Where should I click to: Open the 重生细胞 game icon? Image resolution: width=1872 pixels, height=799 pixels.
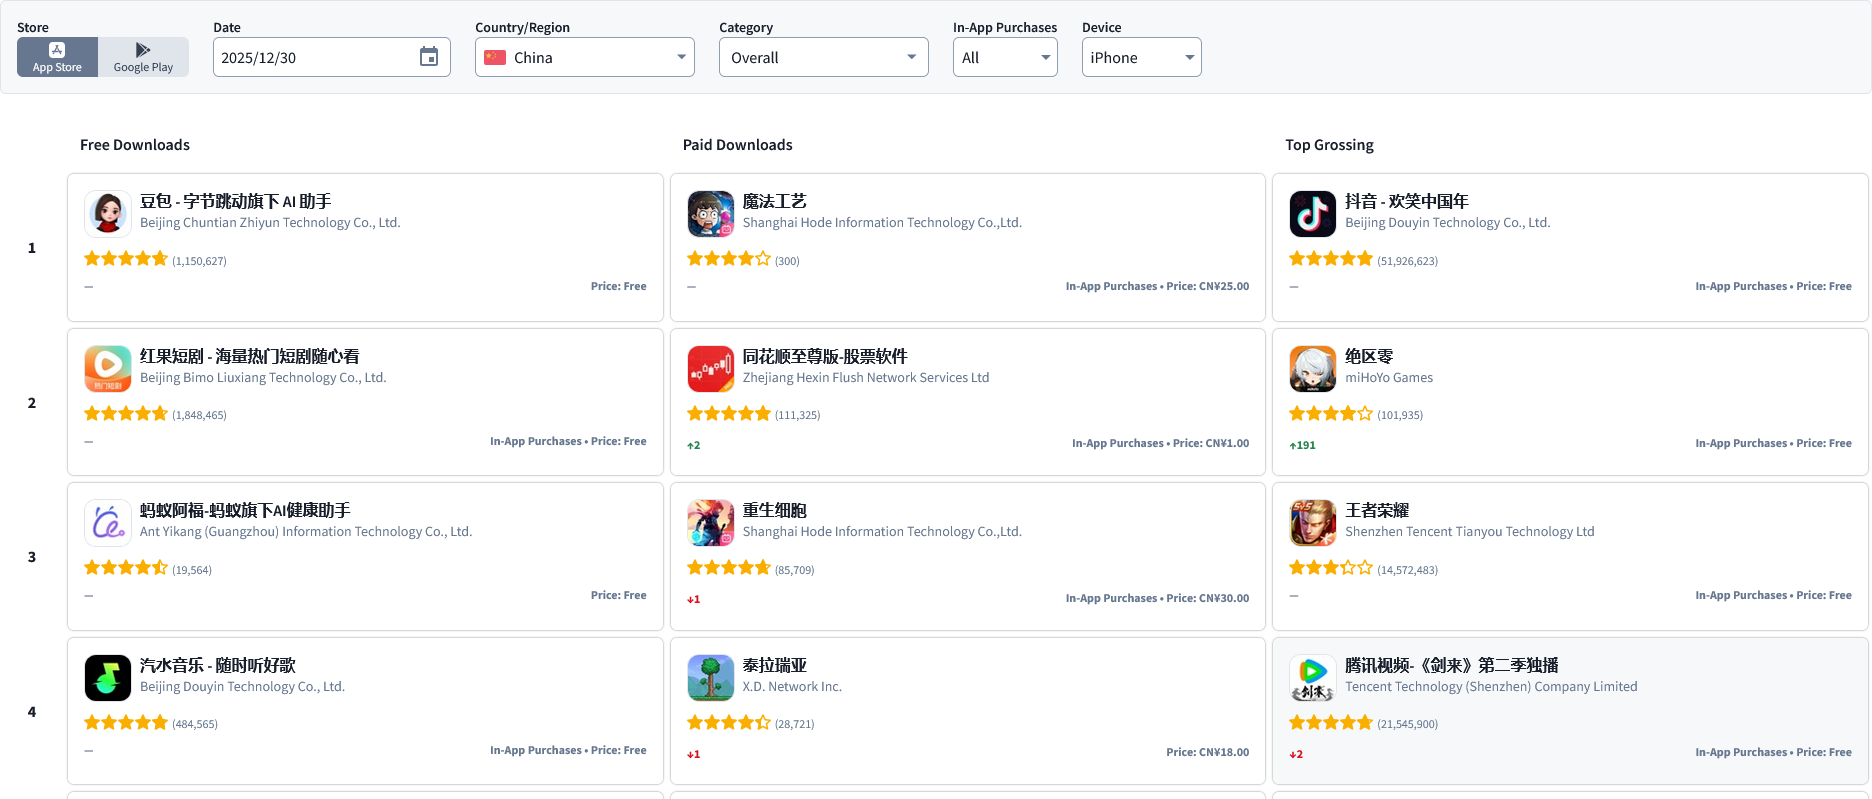711,523
